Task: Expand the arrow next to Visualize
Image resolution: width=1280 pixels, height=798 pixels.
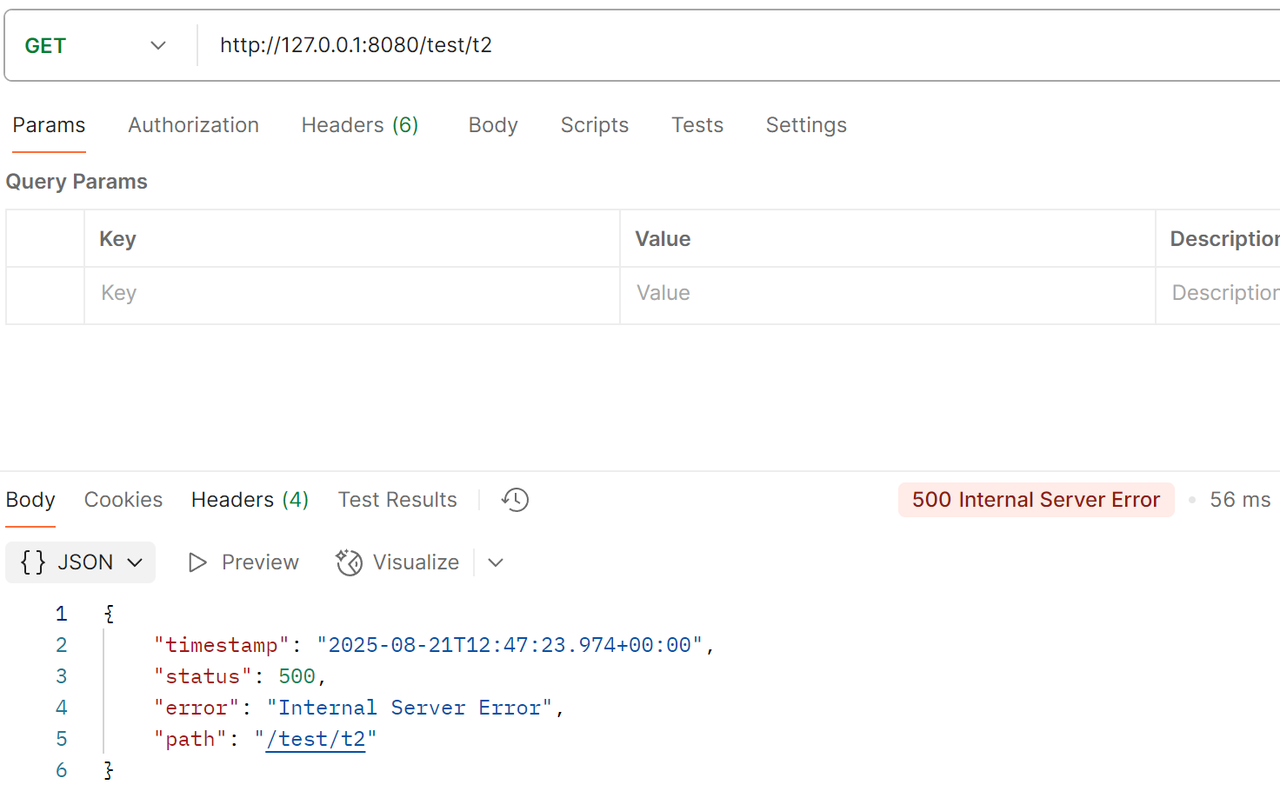Action: [x=495, y=563]
